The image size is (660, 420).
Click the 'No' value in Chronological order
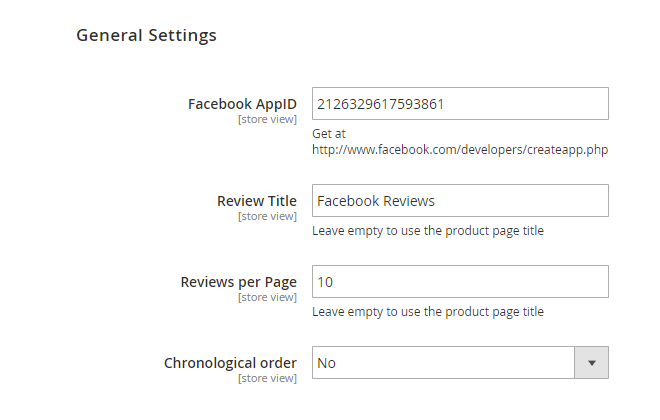coord(327,363)
